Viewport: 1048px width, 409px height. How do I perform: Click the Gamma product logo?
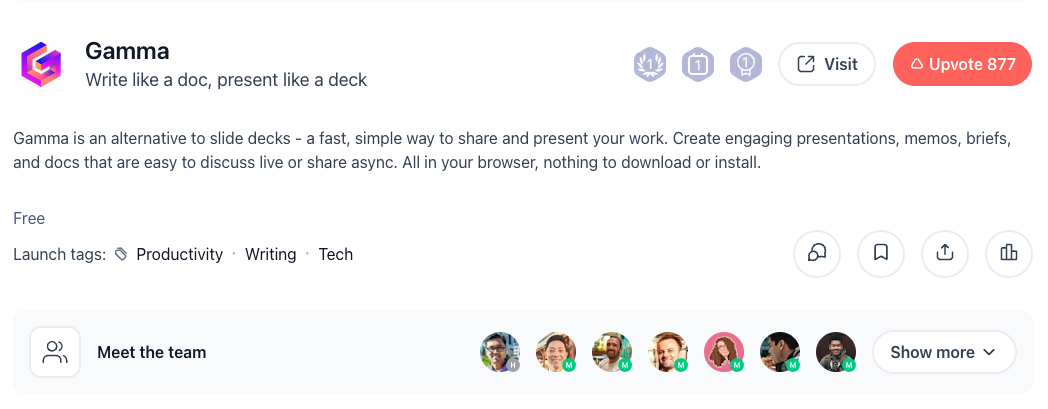point(42,65)
